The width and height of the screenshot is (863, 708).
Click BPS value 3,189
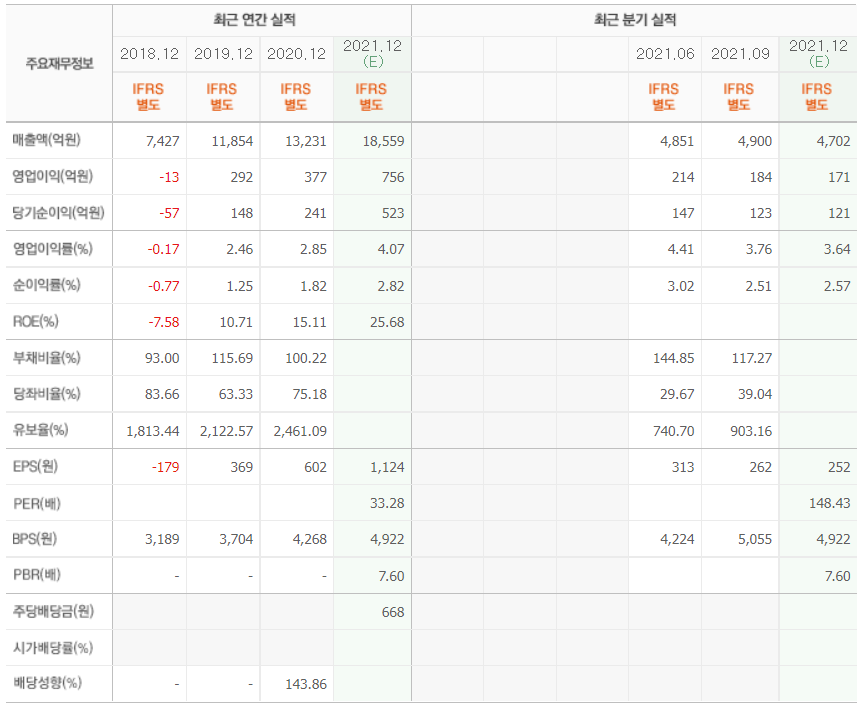(162, 540)
